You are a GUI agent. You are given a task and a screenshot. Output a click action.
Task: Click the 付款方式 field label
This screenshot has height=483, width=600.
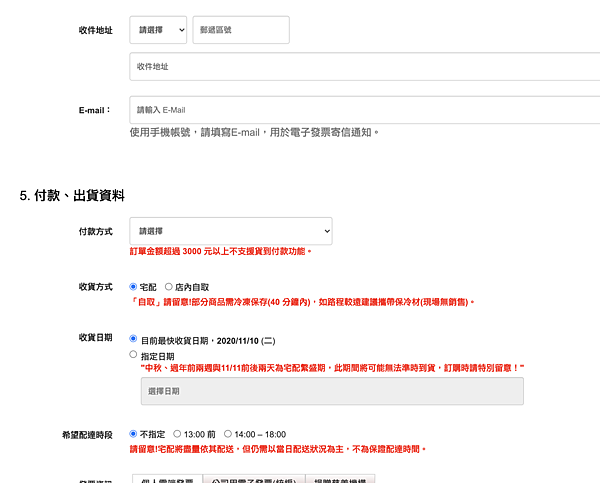(96, 232)
